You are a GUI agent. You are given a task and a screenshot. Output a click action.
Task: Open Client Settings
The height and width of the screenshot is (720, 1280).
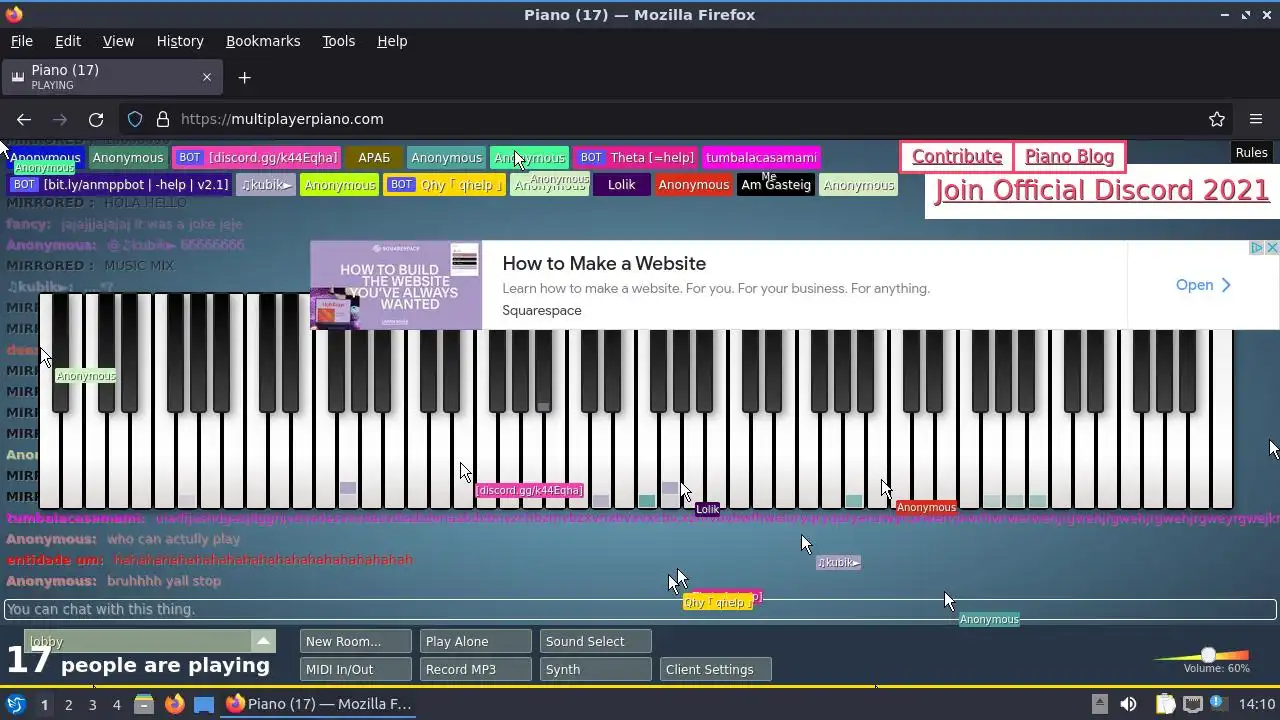pyautogui.click(x=715, y=670)
